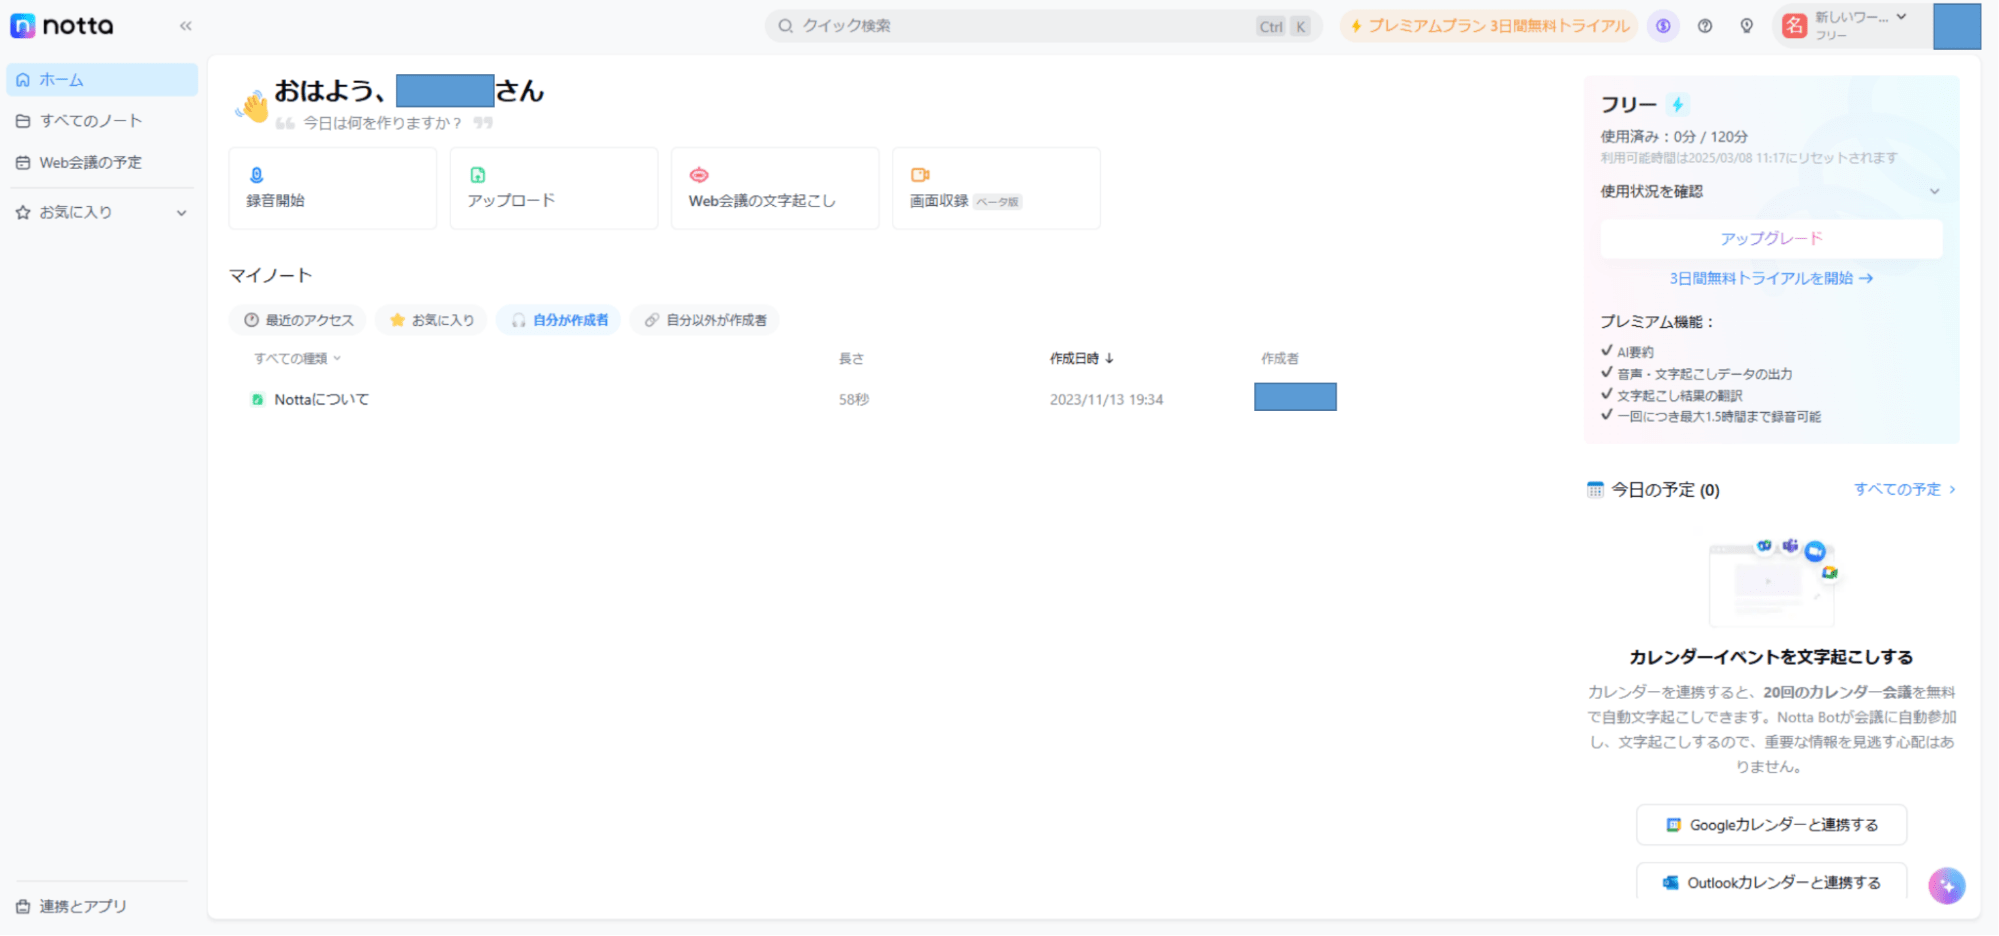Click the waving hand emoji

tap(252, 105)
